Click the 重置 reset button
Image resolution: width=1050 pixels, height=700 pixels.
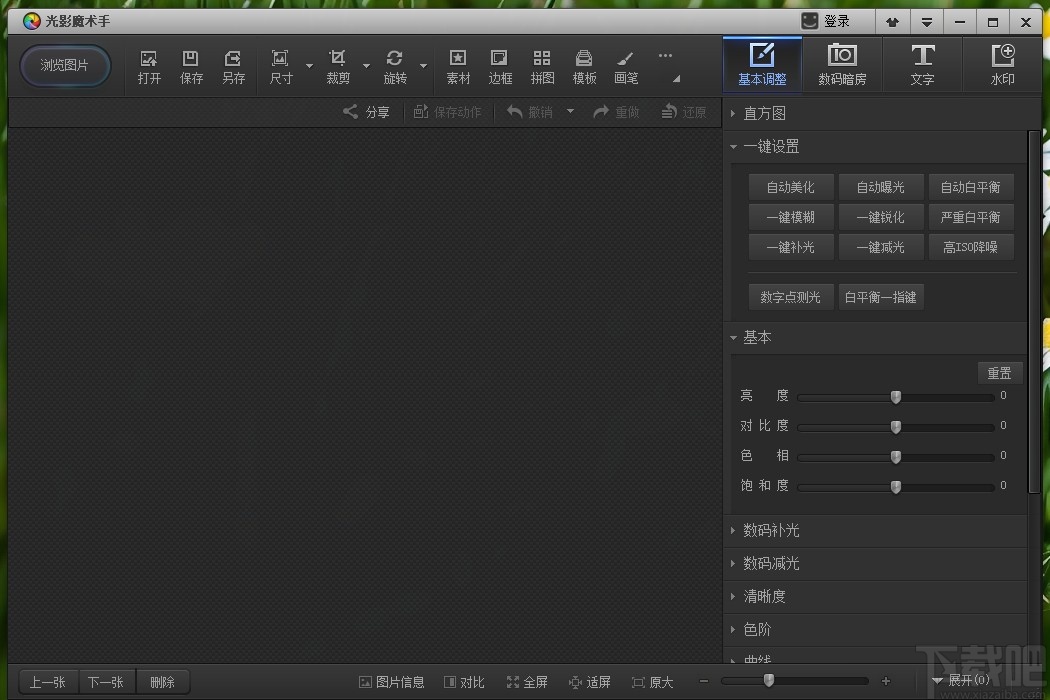pos(1000,373)
